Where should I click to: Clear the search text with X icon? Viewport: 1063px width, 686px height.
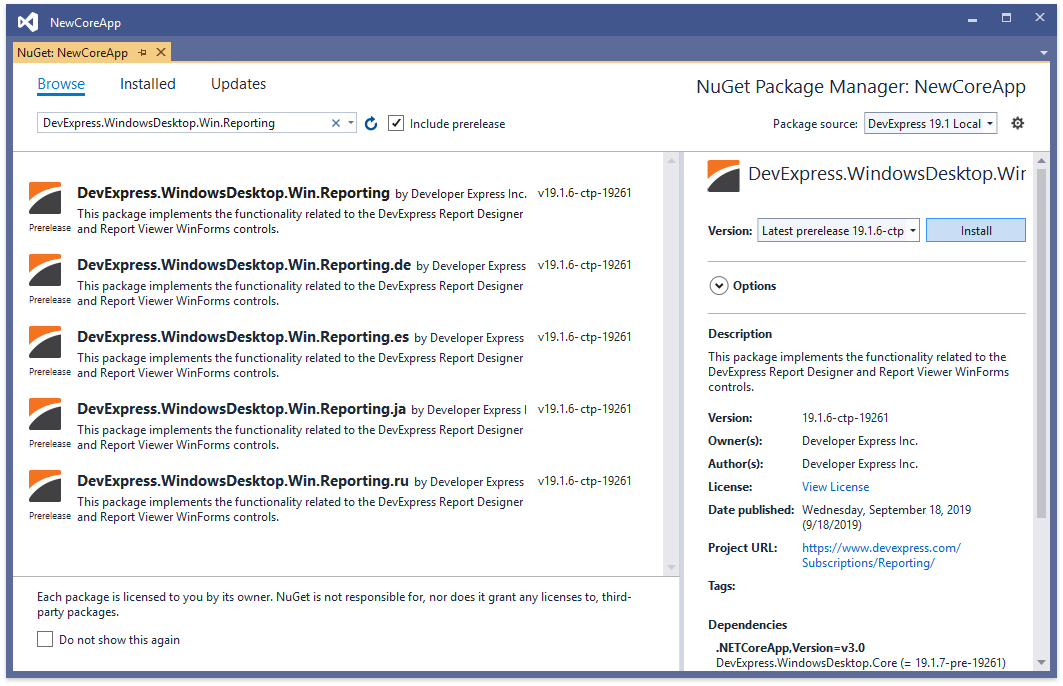click(336, 123)
